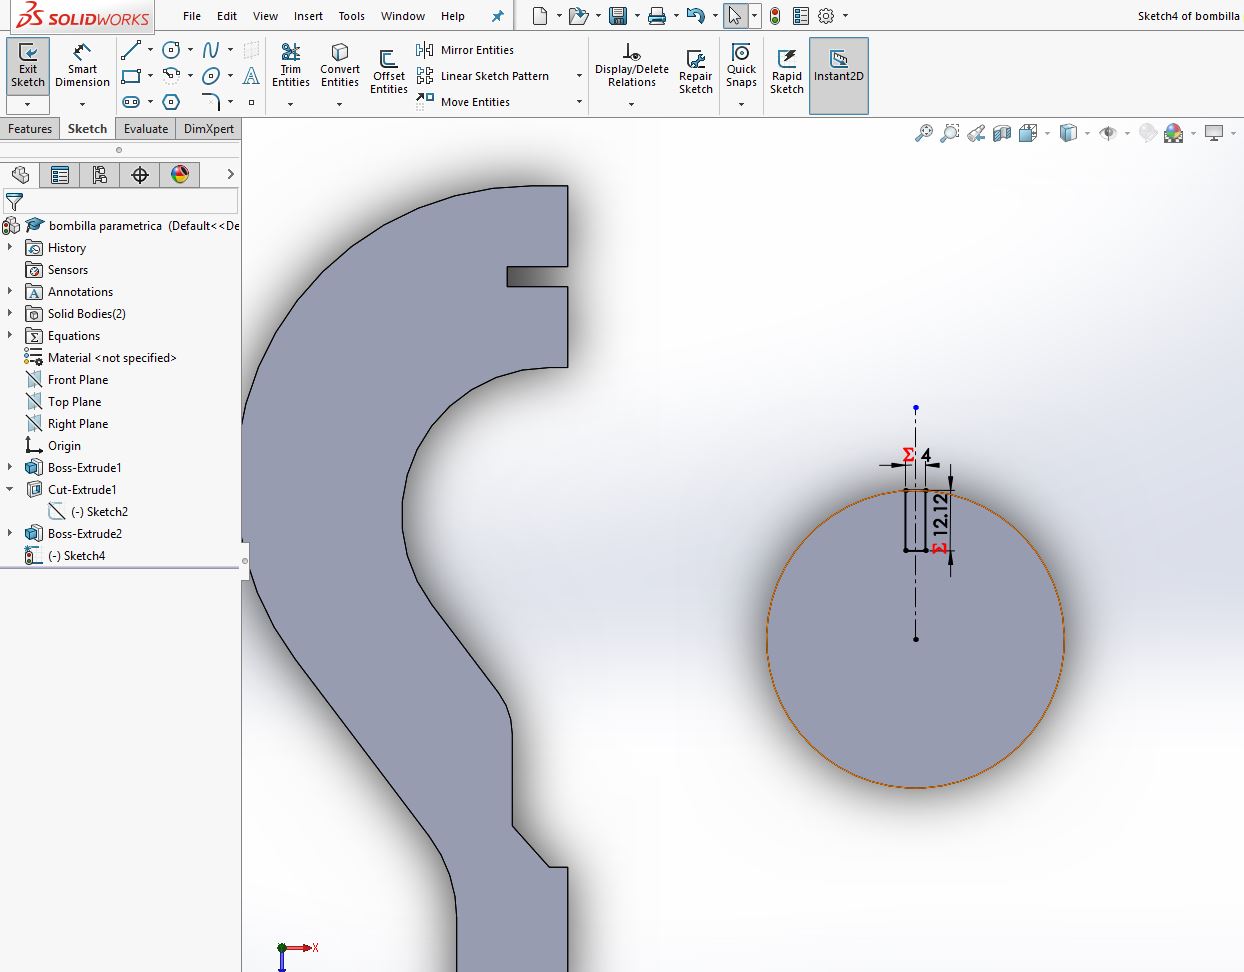Expand the Solid Bodies(2) folder

[10, 313]
